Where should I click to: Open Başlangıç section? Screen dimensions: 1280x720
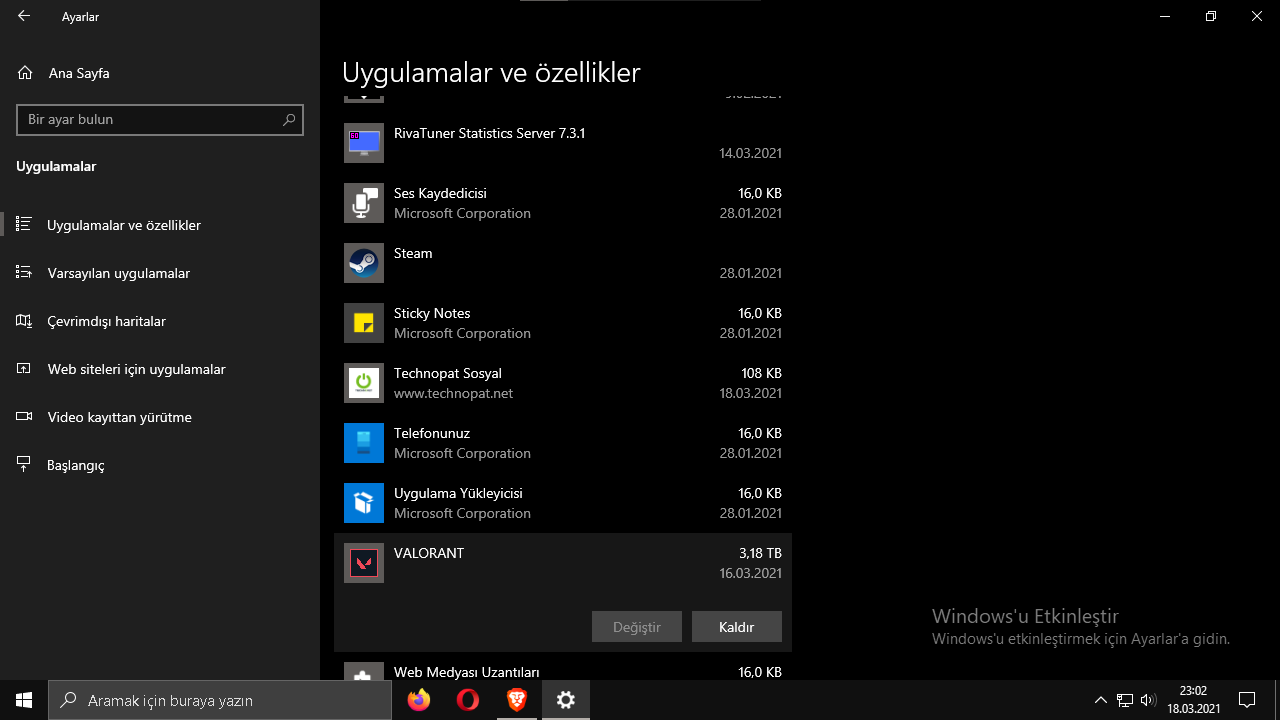click(x=160, y=465)
